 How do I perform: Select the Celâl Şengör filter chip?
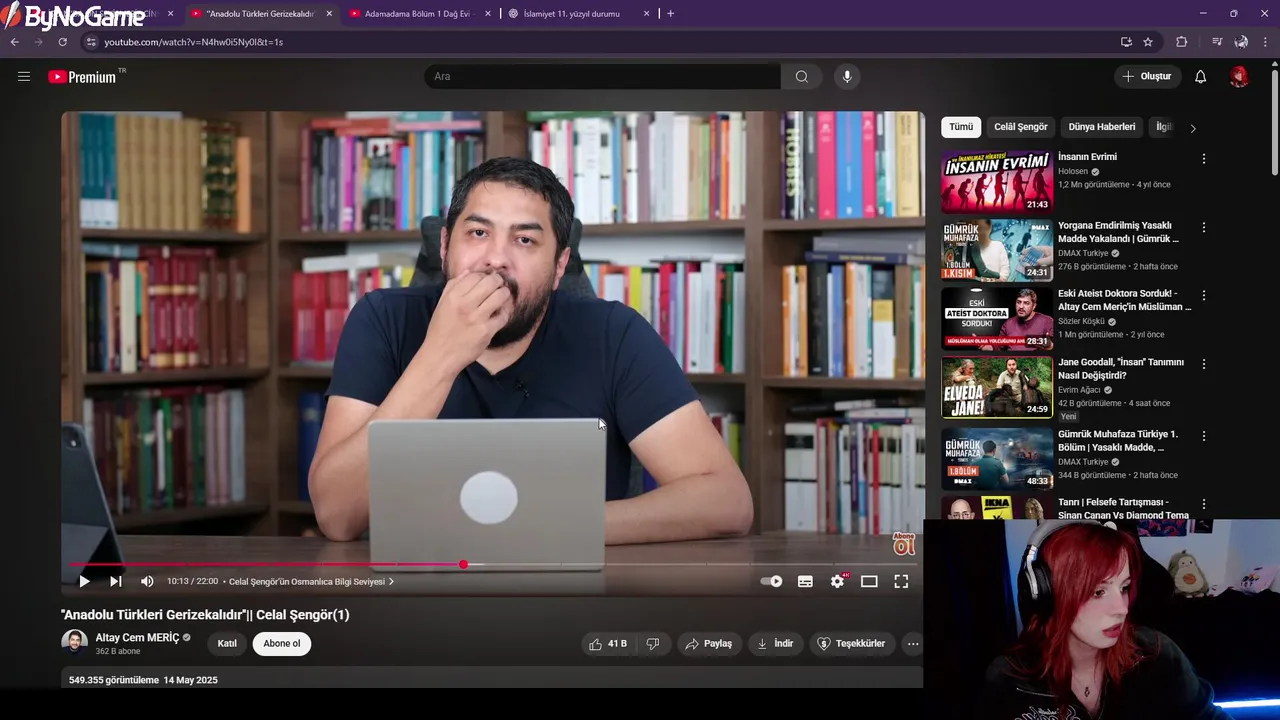click(x=1021, y=127)
